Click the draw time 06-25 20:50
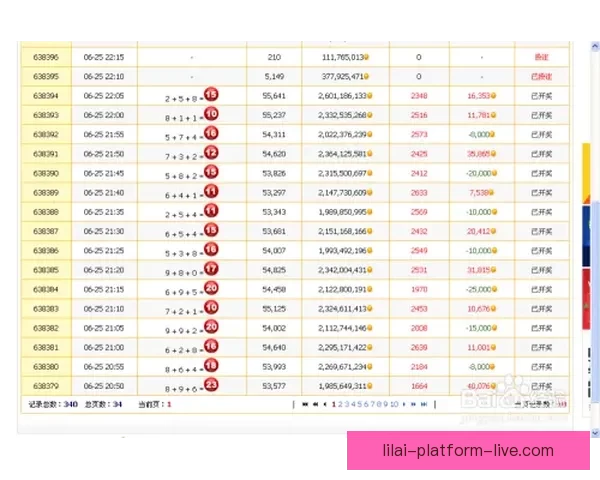Viewport: 600px width, 480px height. tap(104, 386)
